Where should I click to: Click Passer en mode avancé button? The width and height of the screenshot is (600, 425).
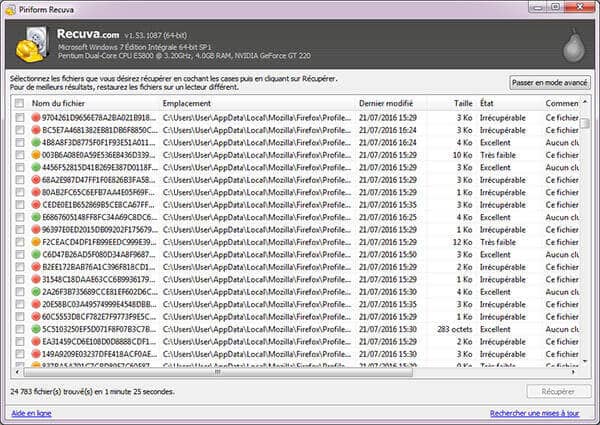[x=548, y=82]
